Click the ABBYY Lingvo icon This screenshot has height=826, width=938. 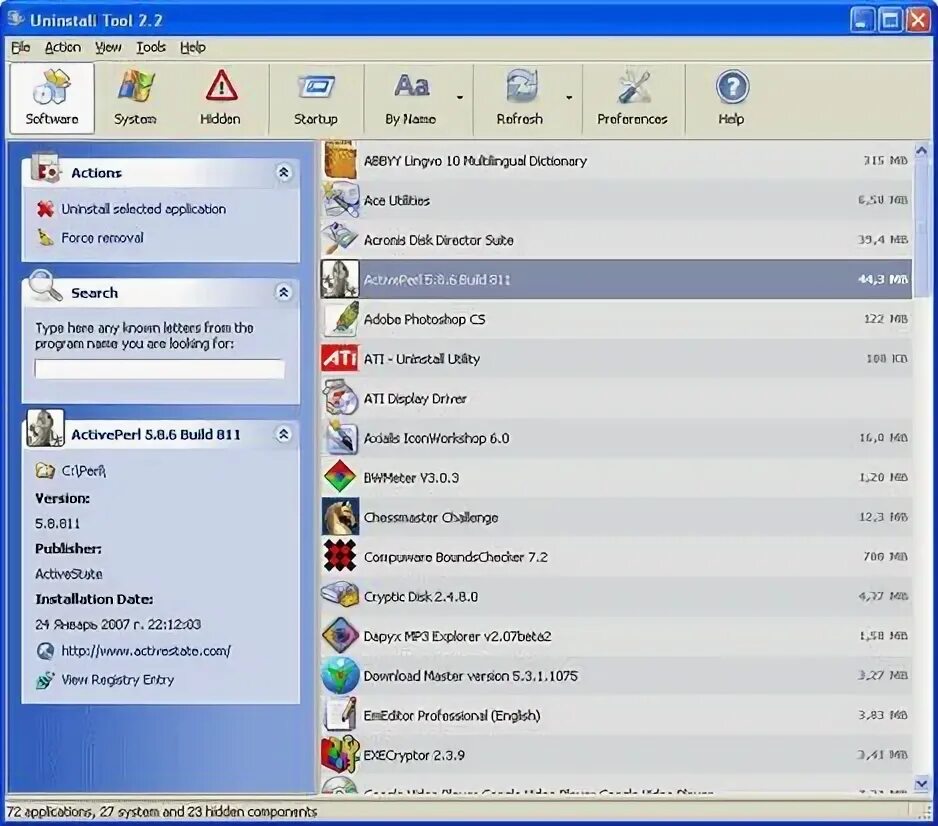point(340,160)
